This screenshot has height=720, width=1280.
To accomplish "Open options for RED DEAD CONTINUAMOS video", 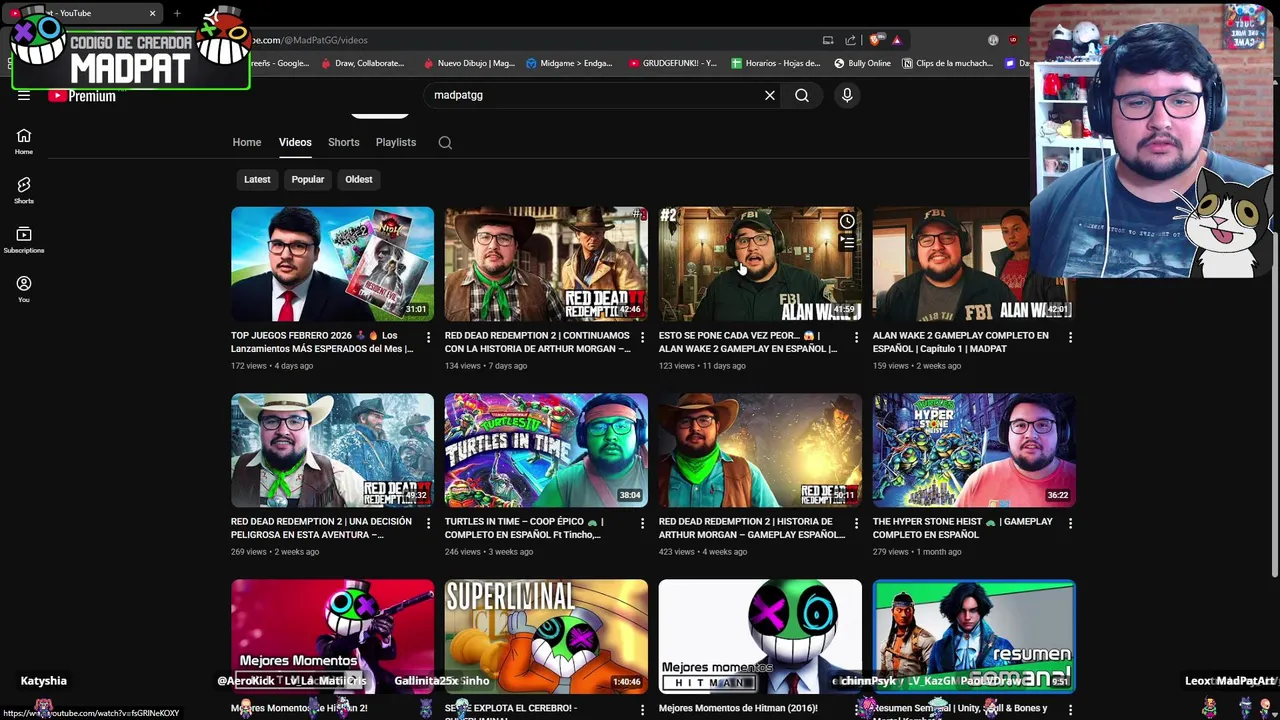I will [x=642, y=337].
